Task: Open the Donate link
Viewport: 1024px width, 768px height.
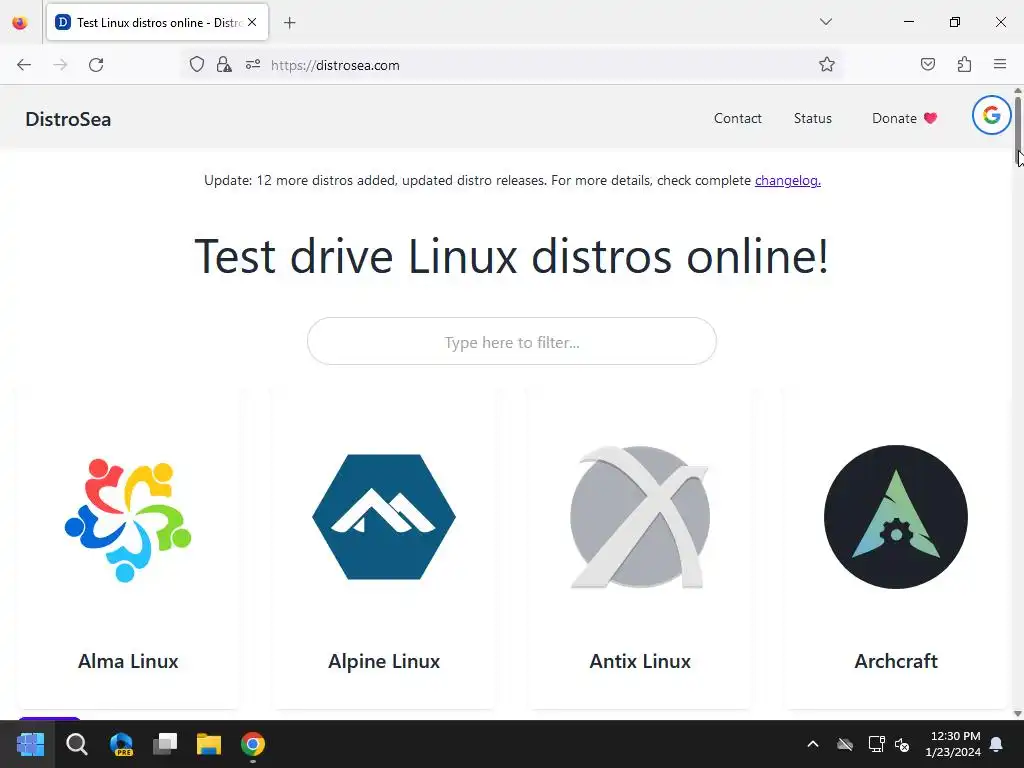Action: (x=904, y=118)
